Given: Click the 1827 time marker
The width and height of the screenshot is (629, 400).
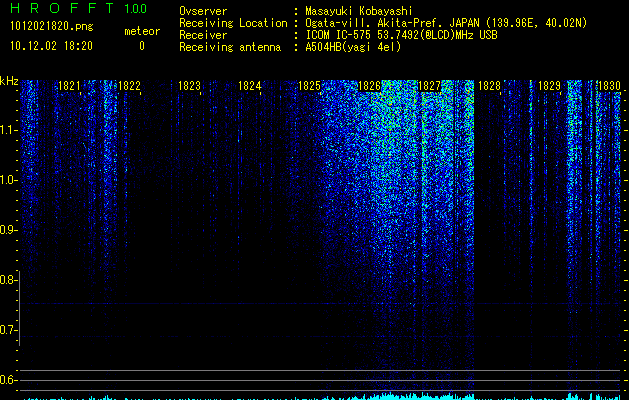Looking at the screenshot, I should [429, 86].
